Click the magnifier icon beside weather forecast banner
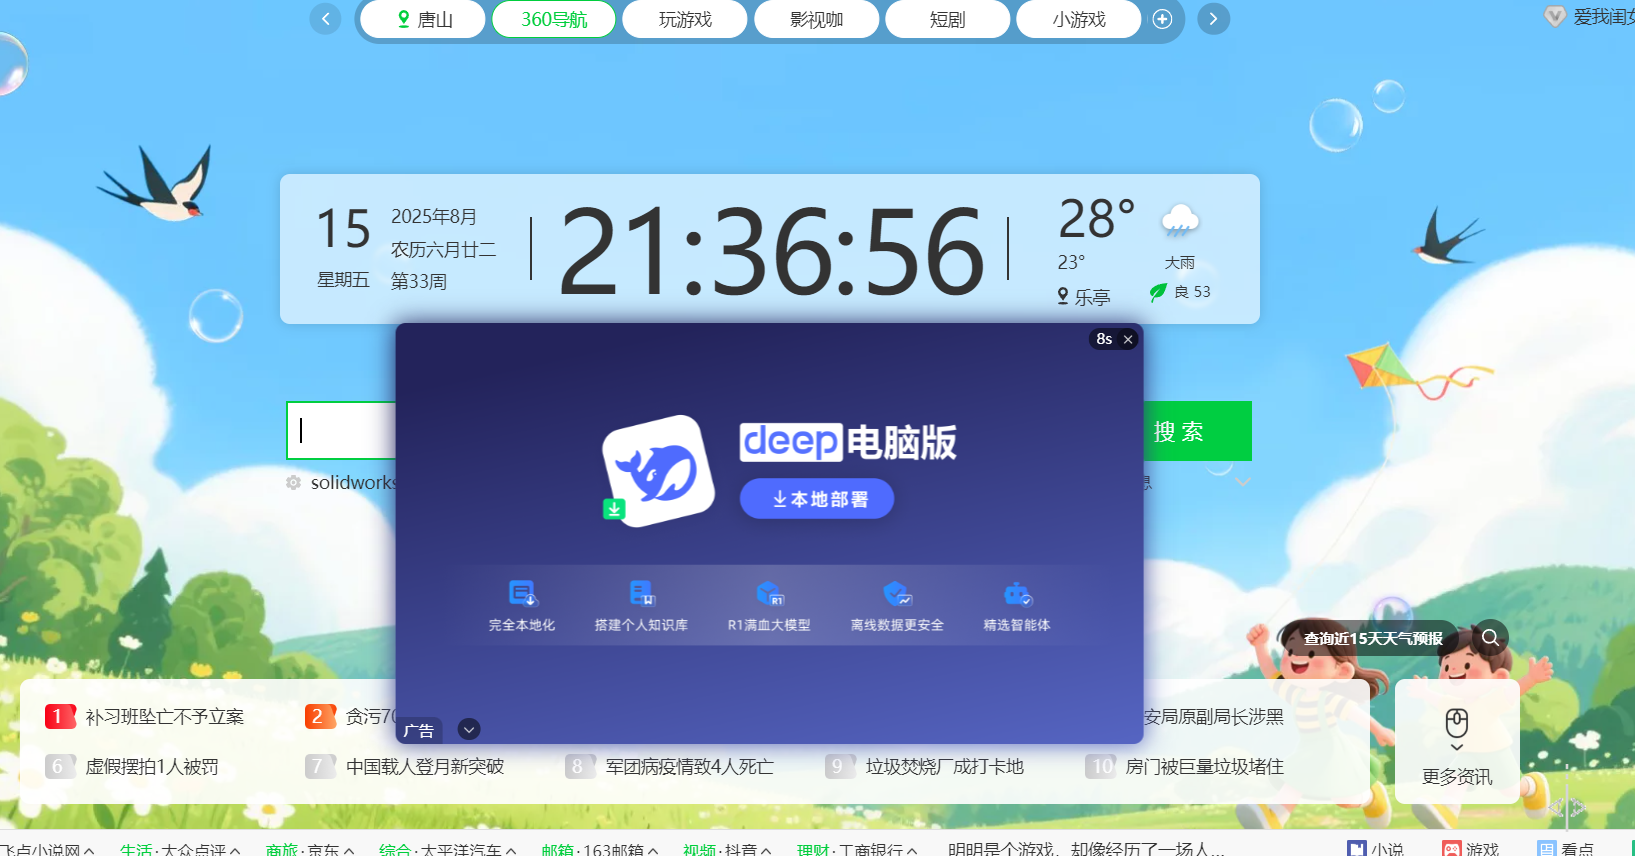 click(1490, 637)
